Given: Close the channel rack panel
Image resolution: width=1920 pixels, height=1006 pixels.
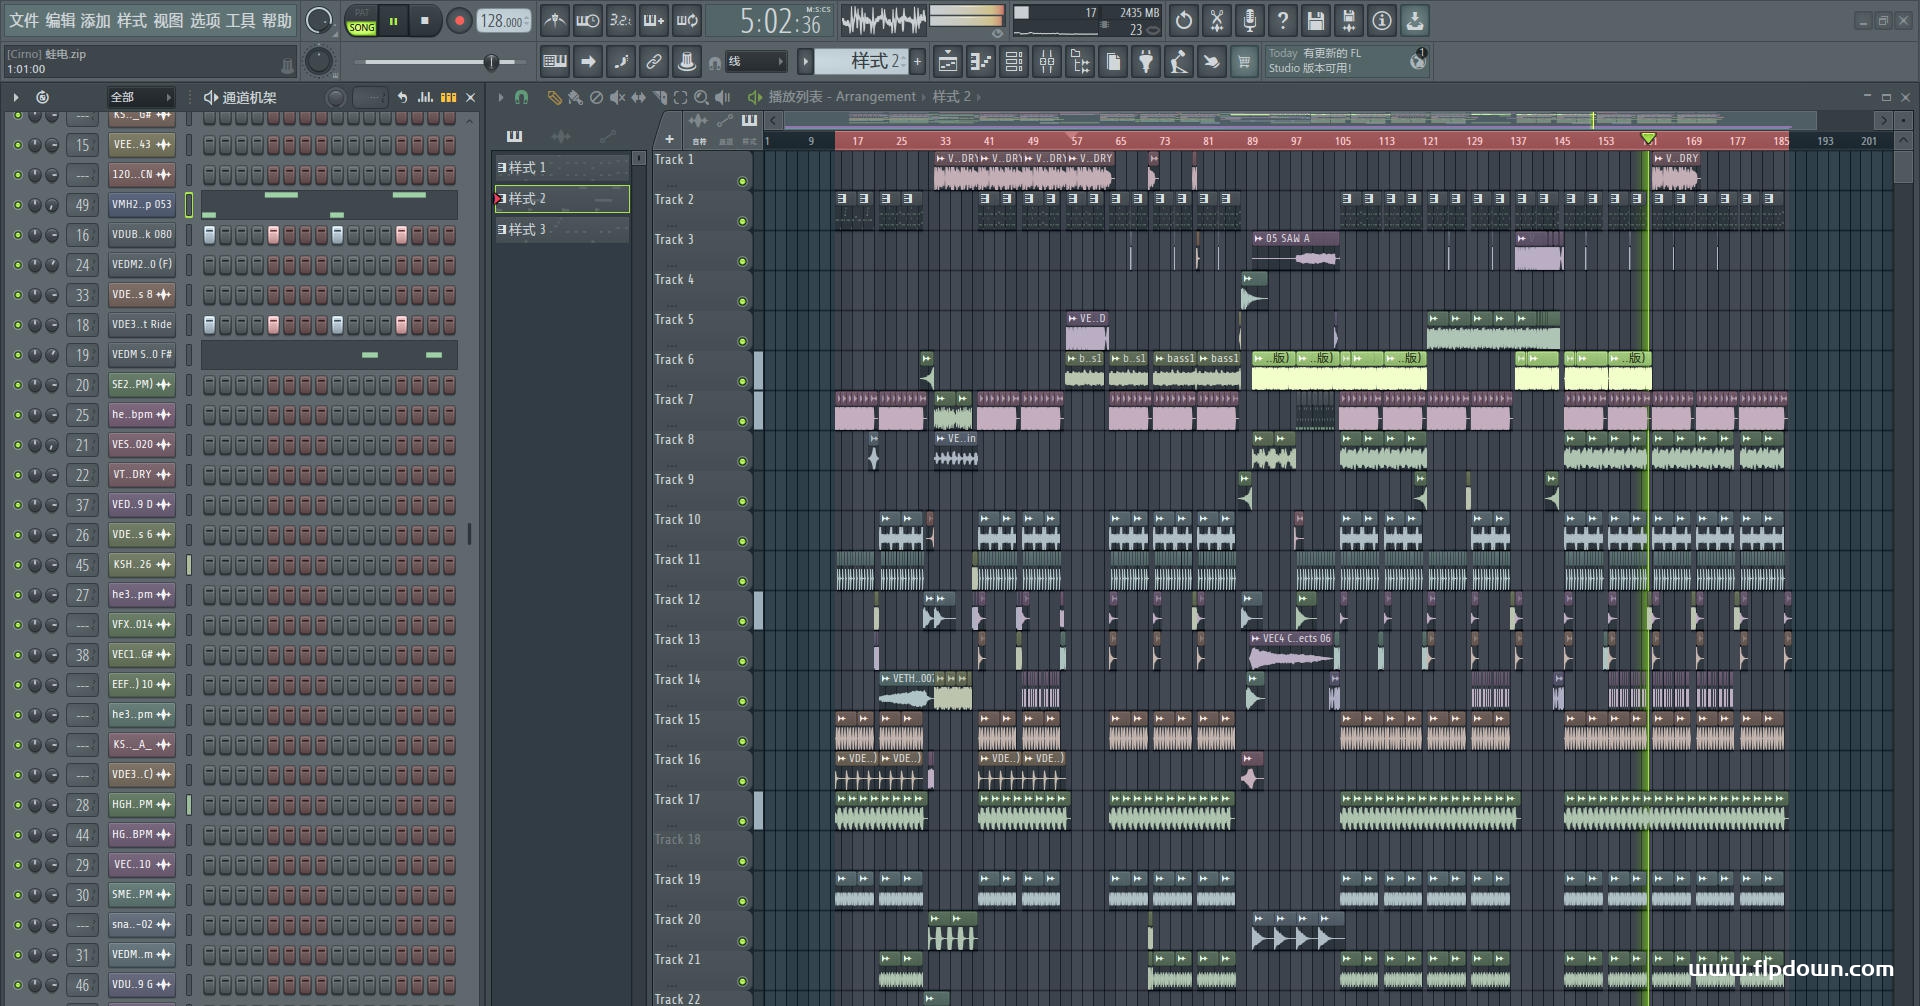Looking at the screenshot, I should (x=470, y=97).
